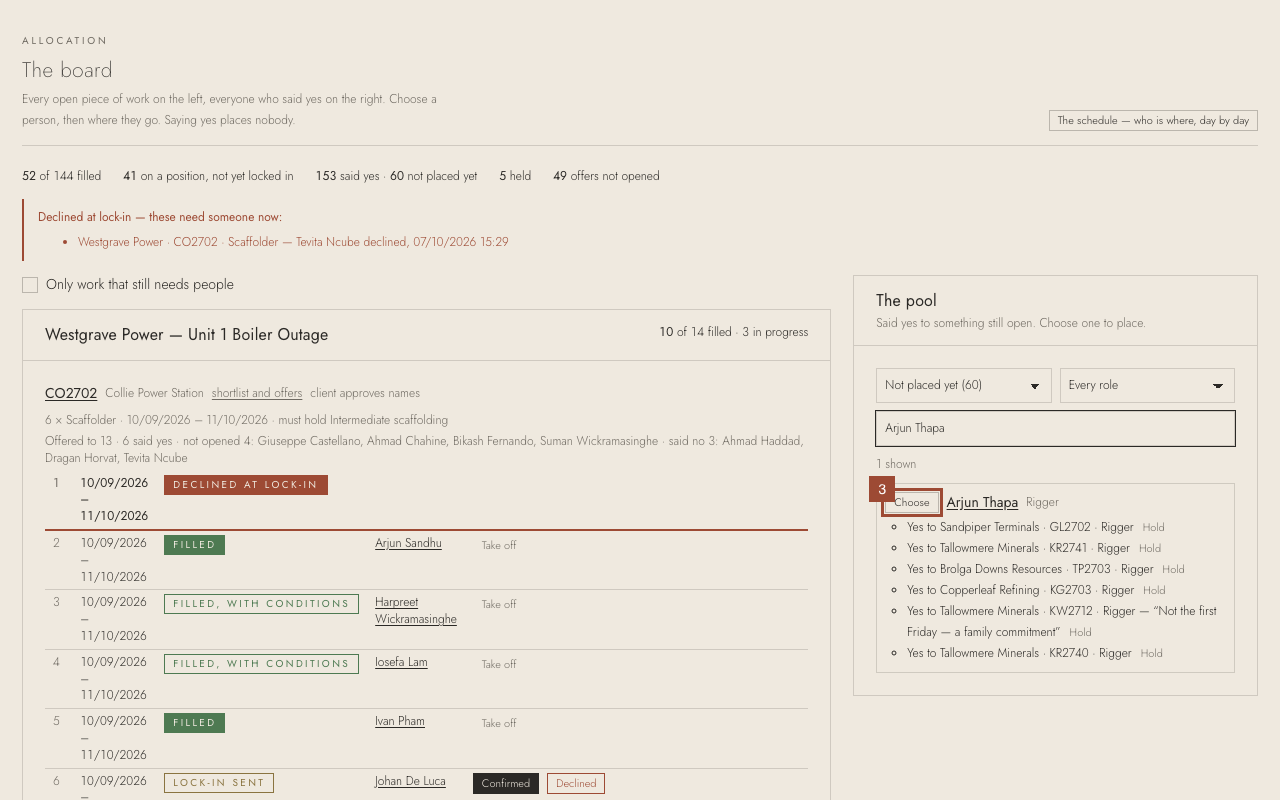Click the FILLED badge in Arjun Sandhu's row
Viewport: 1280px width, 800px height.
pos(194,545)
